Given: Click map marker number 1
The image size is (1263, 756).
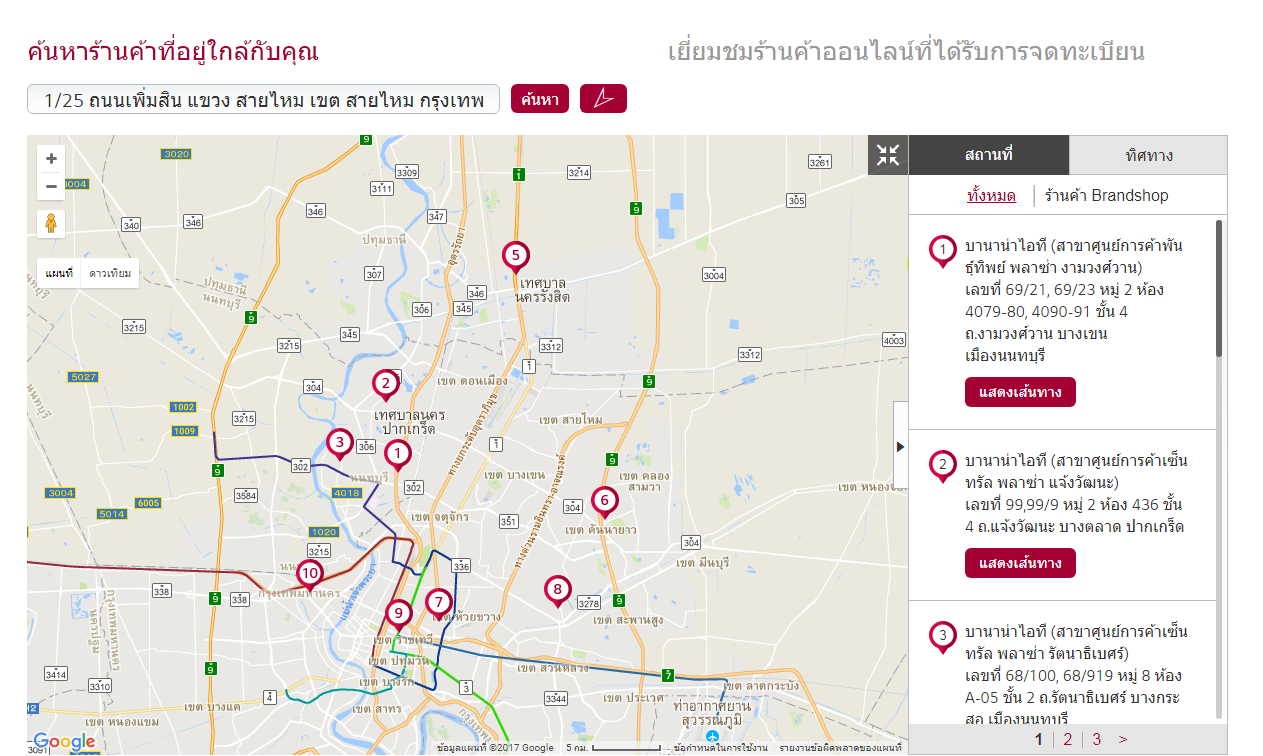Looking at the screenshot, I should point(398,456).
